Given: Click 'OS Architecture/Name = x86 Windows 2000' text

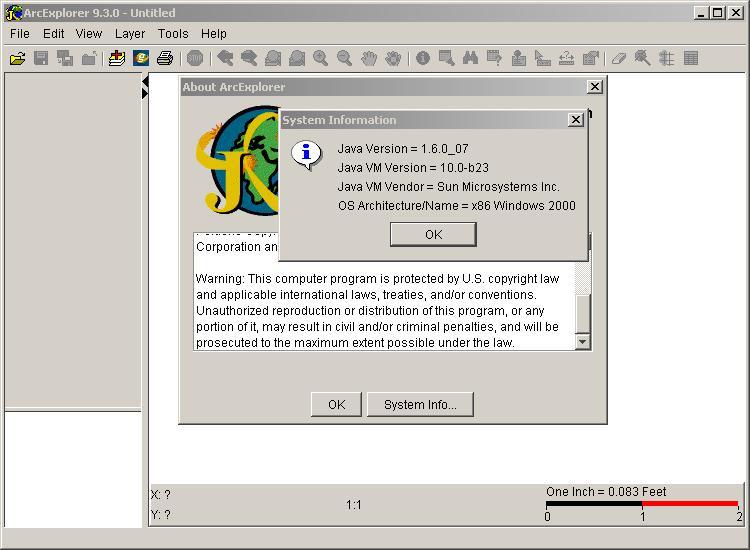Looking at the screenshot, I should click(x=456, y=206).
